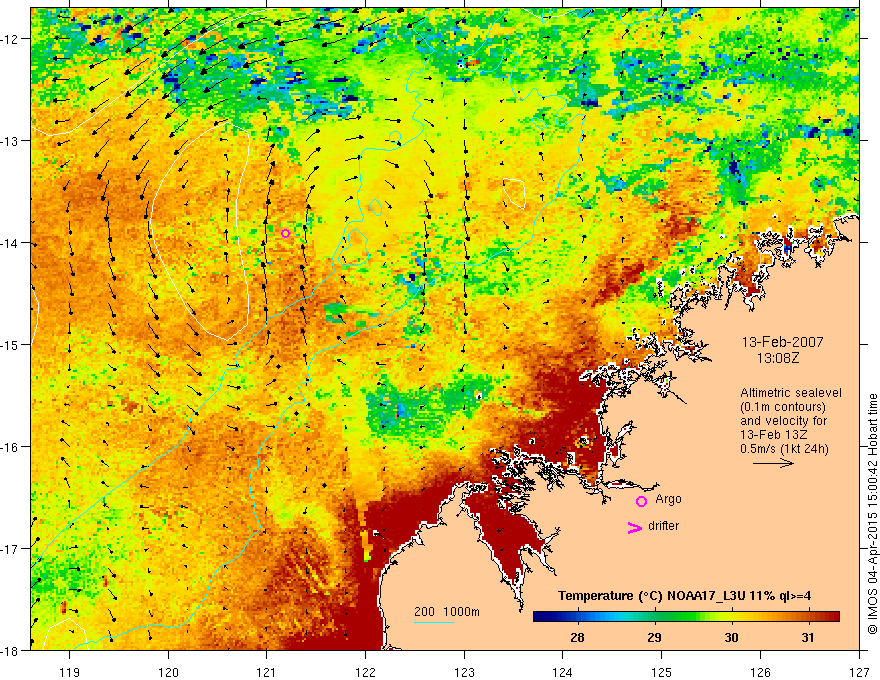Click the IMOS copyright timestamp text

(872, 514)
